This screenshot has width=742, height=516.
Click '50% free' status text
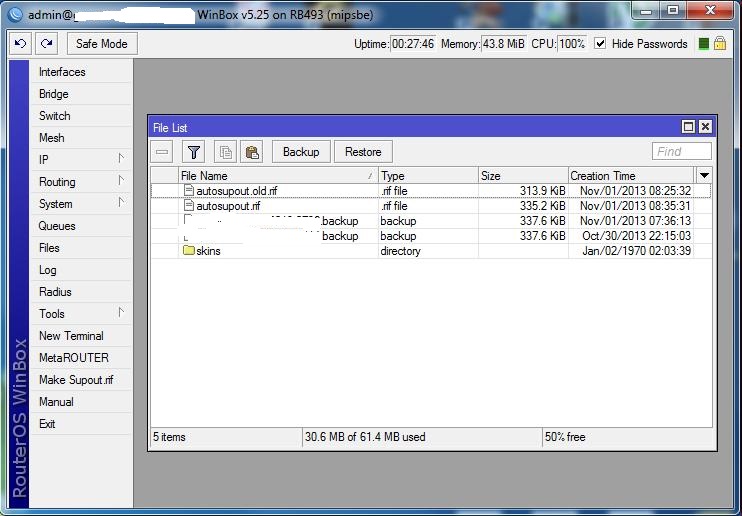point(565,437)
